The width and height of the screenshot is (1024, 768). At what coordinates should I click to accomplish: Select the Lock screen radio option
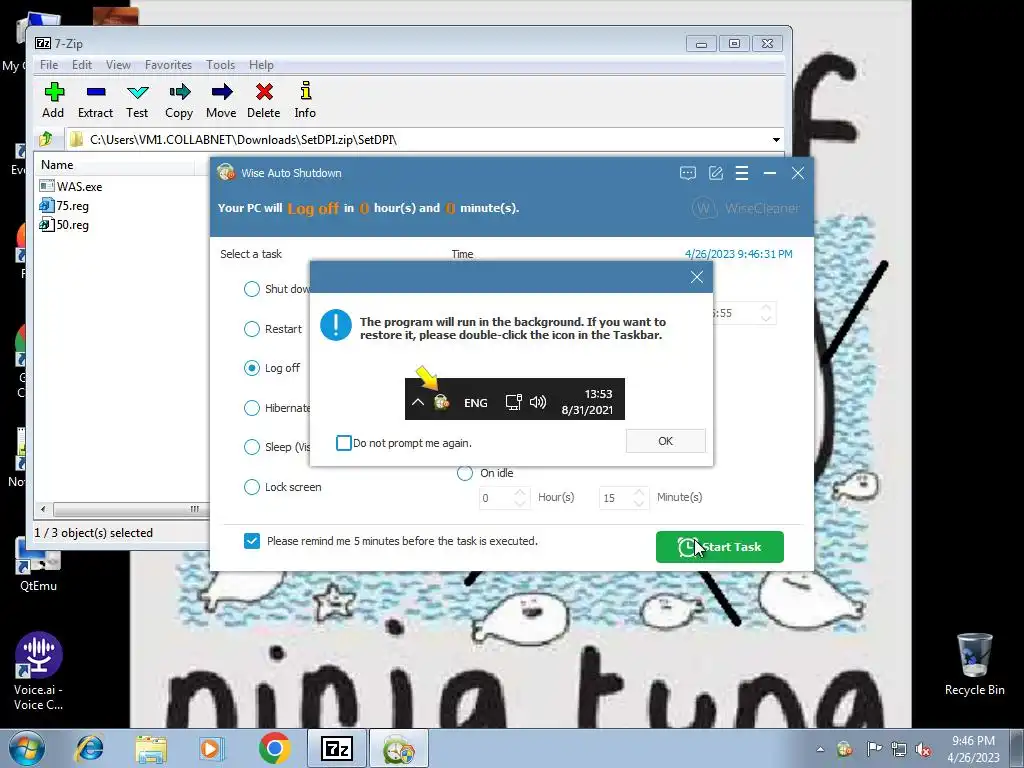[251, 487]
